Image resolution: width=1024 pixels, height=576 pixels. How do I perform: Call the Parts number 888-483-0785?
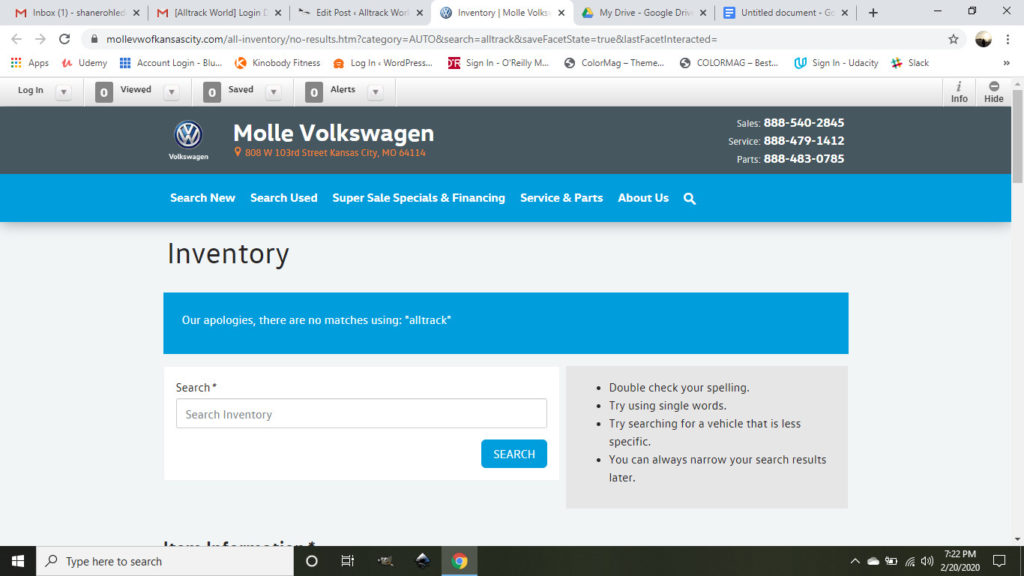pyautogui.click(x=803, y=159)
